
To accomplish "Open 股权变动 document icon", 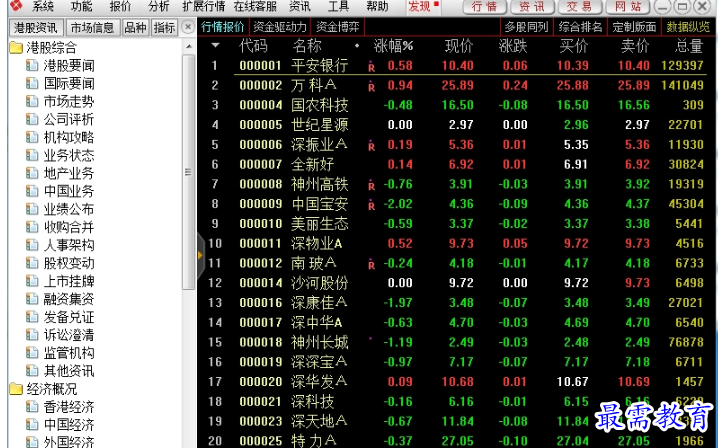I will coord(32,263).
